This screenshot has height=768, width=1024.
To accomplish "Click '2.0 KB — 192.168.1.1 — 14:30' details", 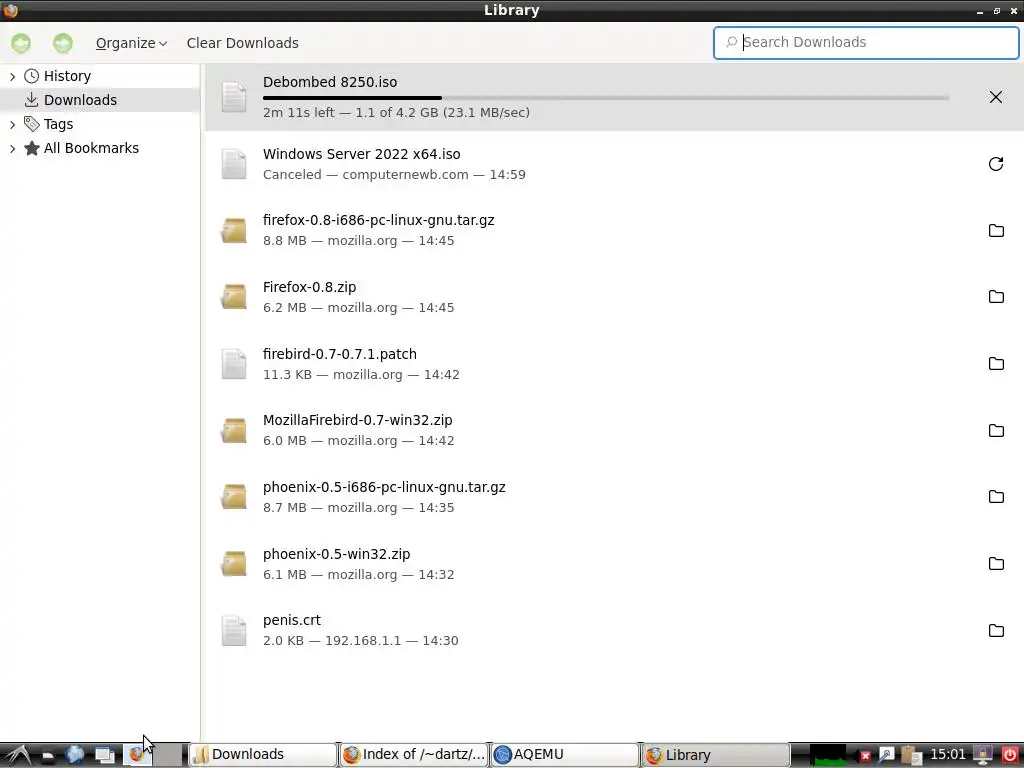I will (360, 641).
